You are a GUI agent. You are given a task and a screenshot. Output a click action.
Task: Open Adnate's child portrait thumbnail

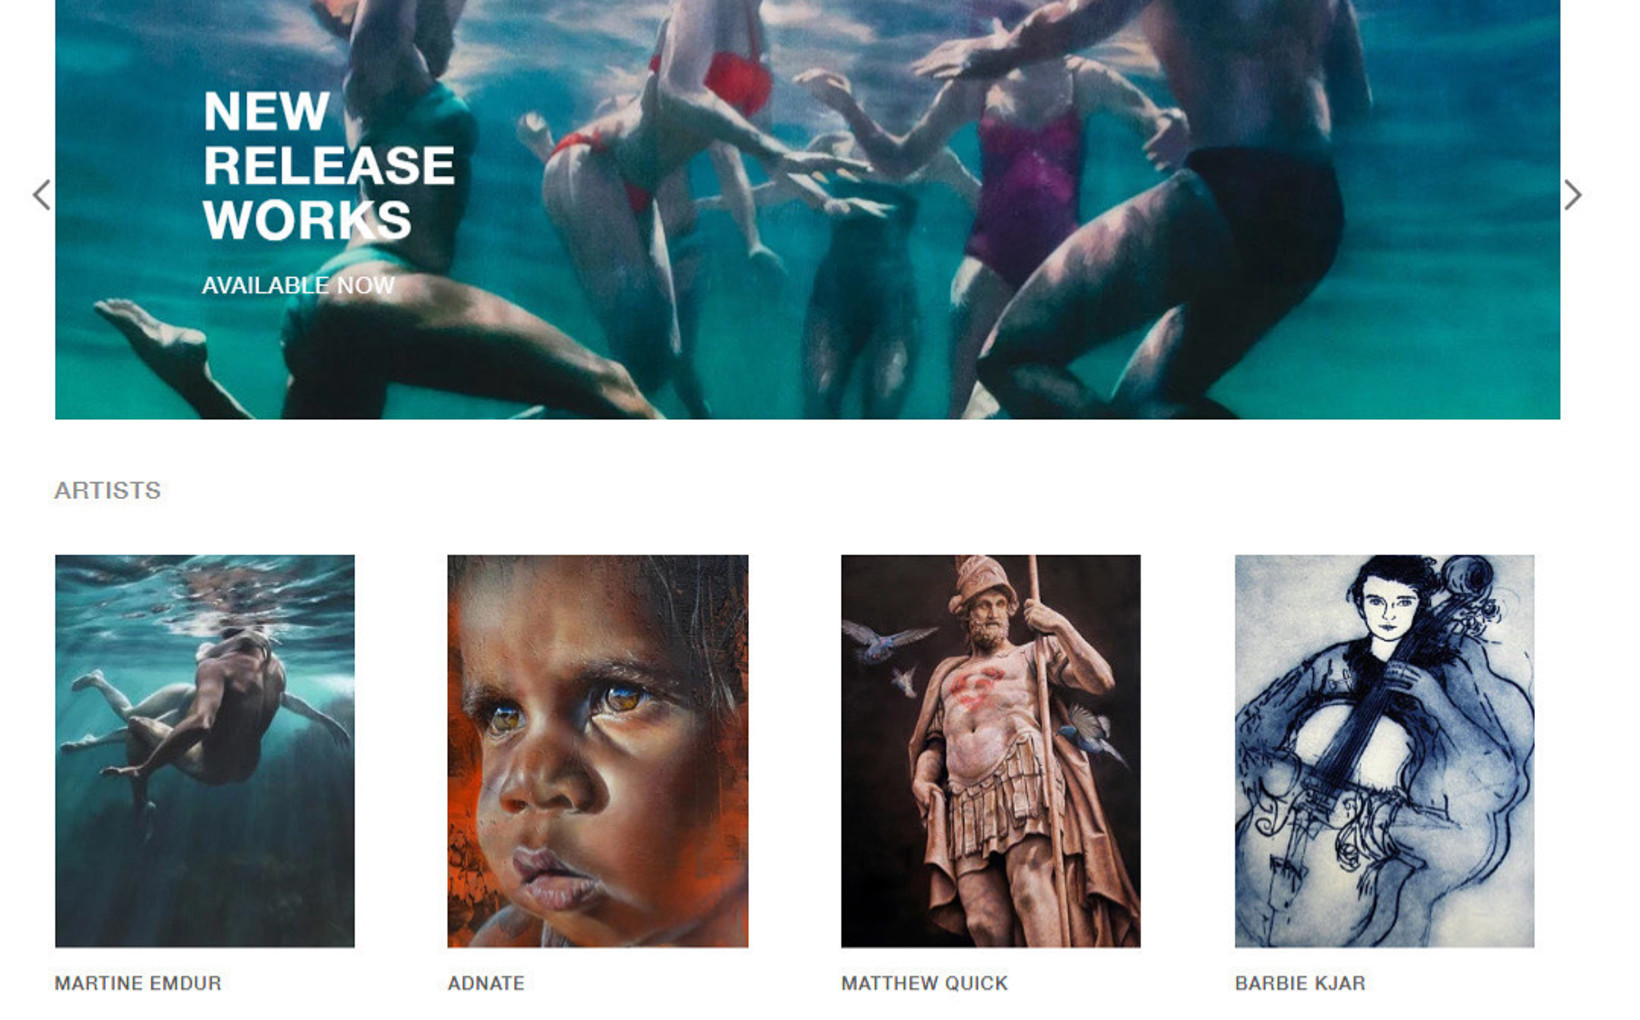pos(597,751)
